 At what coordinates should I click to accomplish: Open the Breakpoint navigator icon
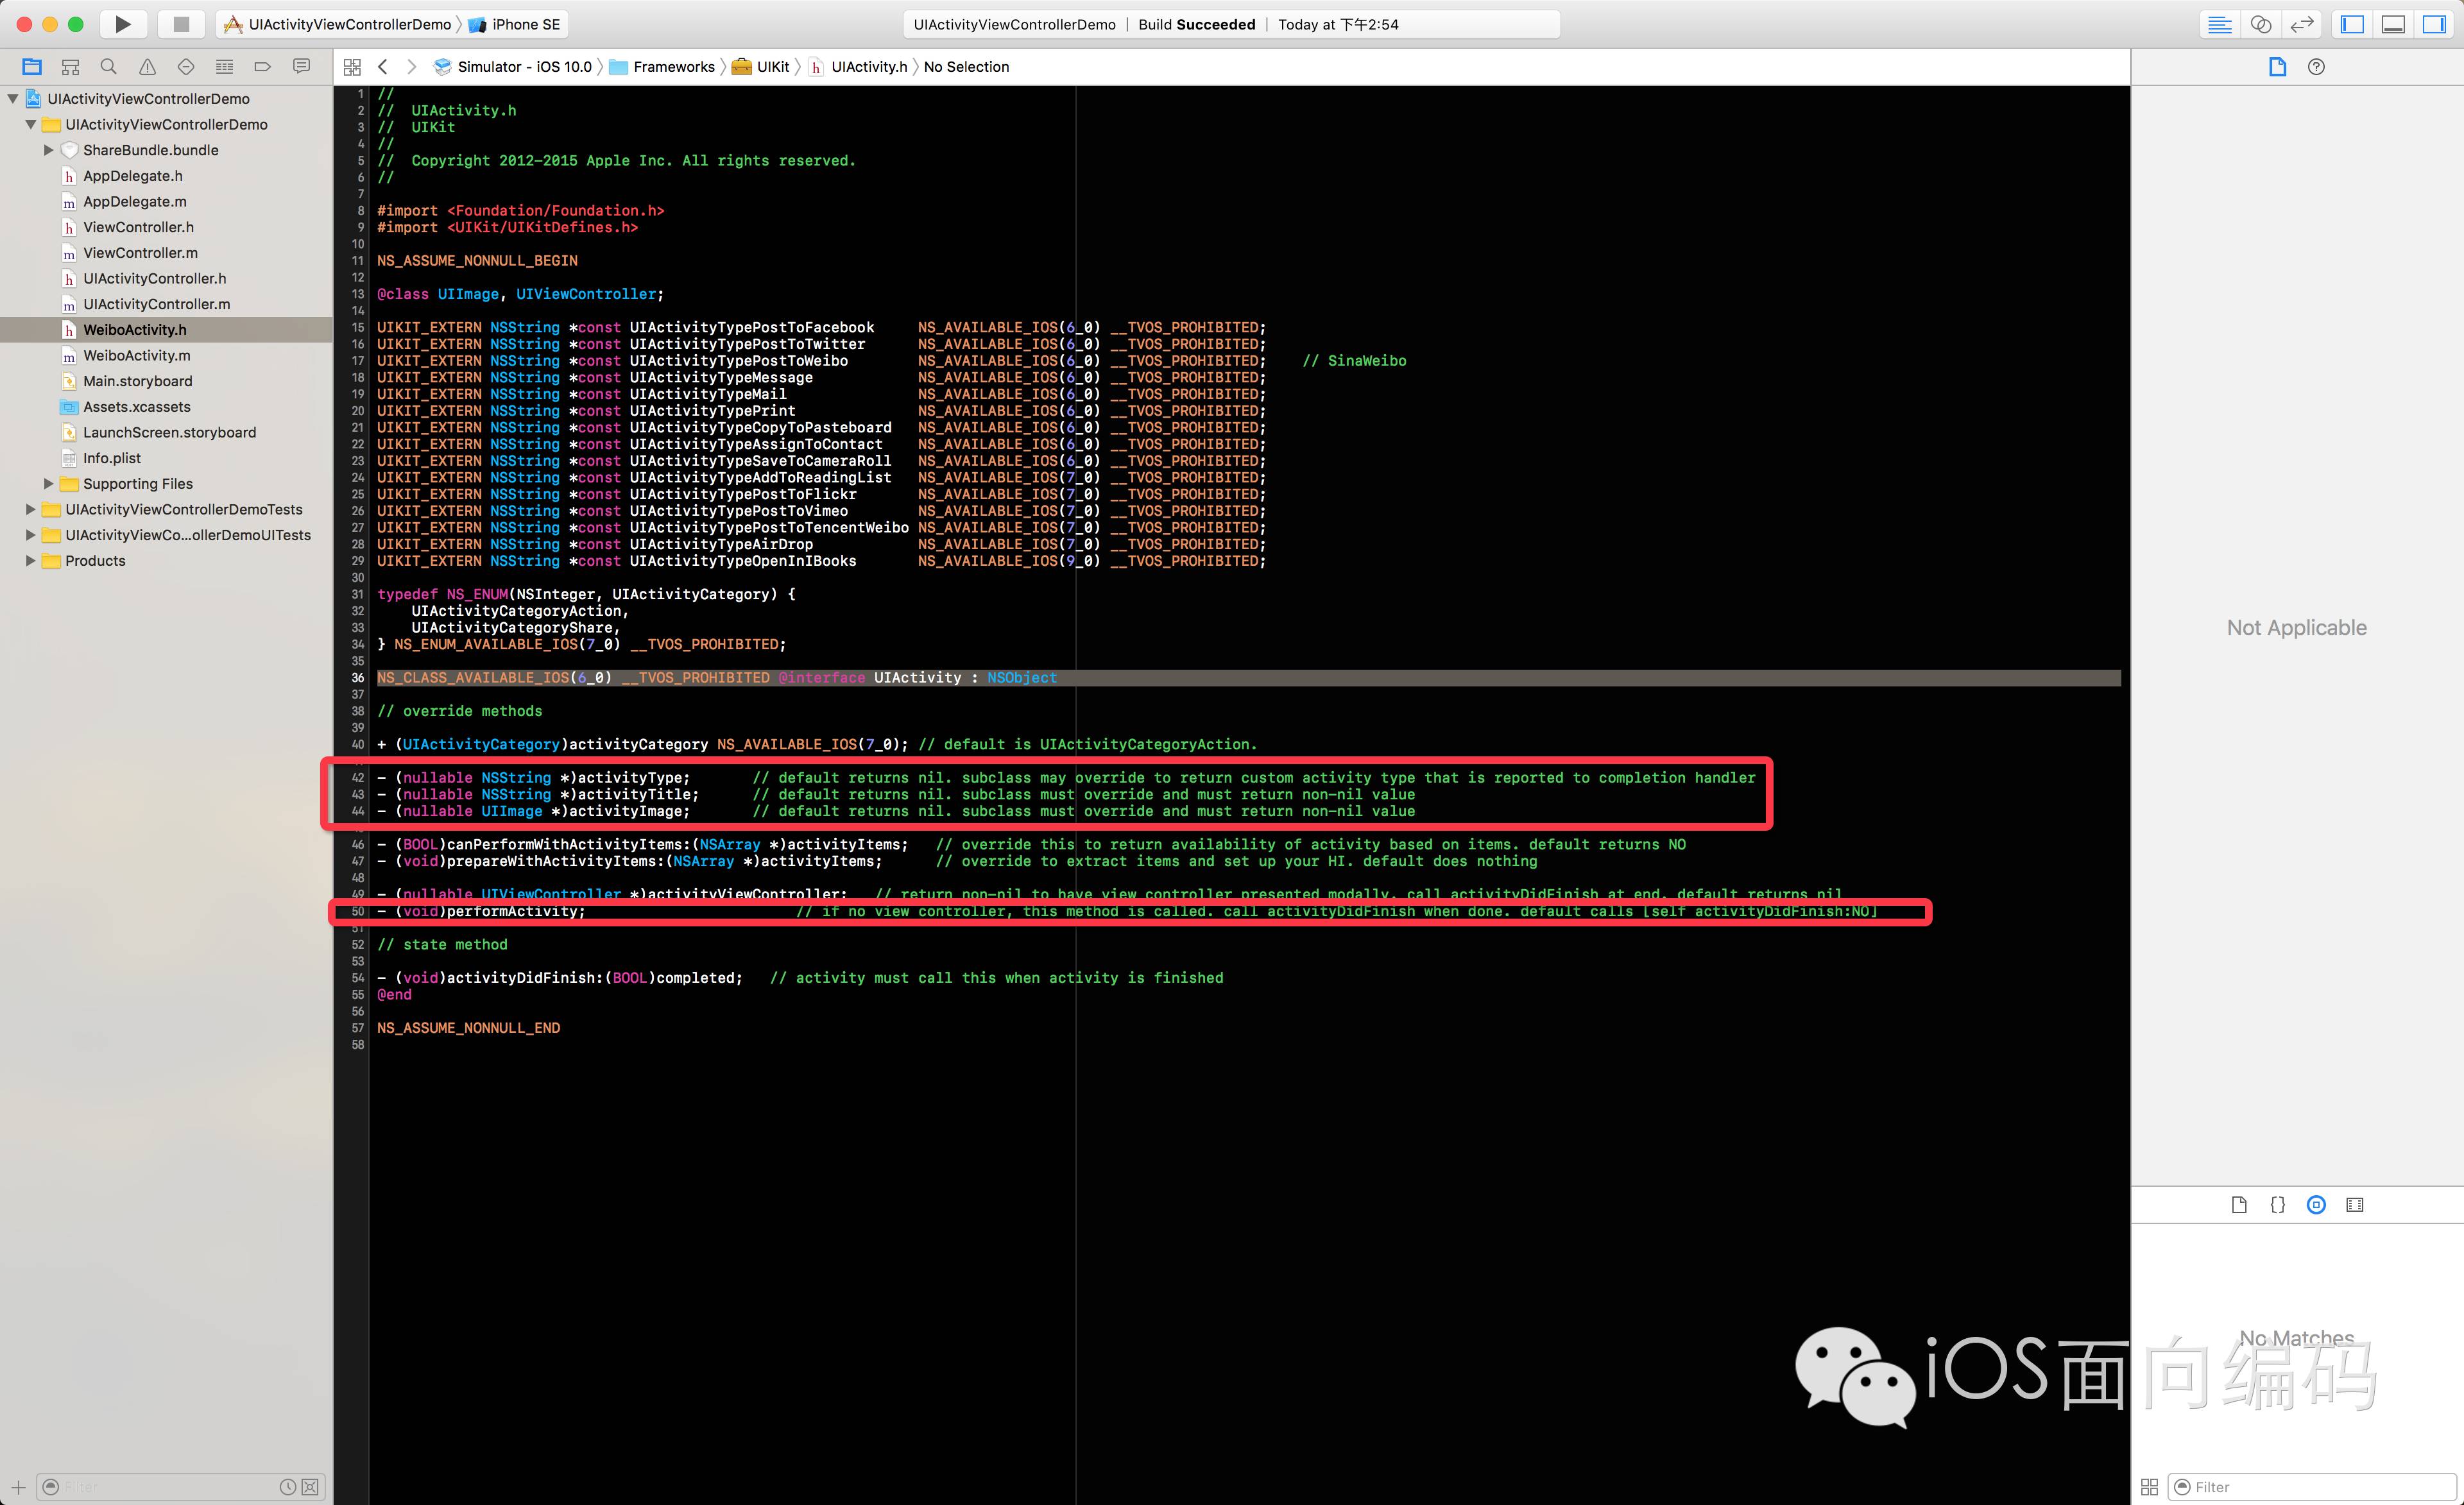(263, 67)
